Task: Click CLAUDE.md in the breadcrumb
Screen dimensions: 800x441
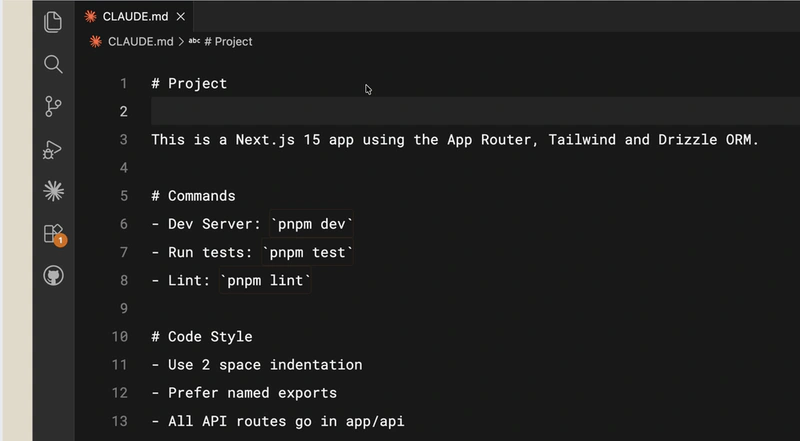Action: click(x=140, y=41)
